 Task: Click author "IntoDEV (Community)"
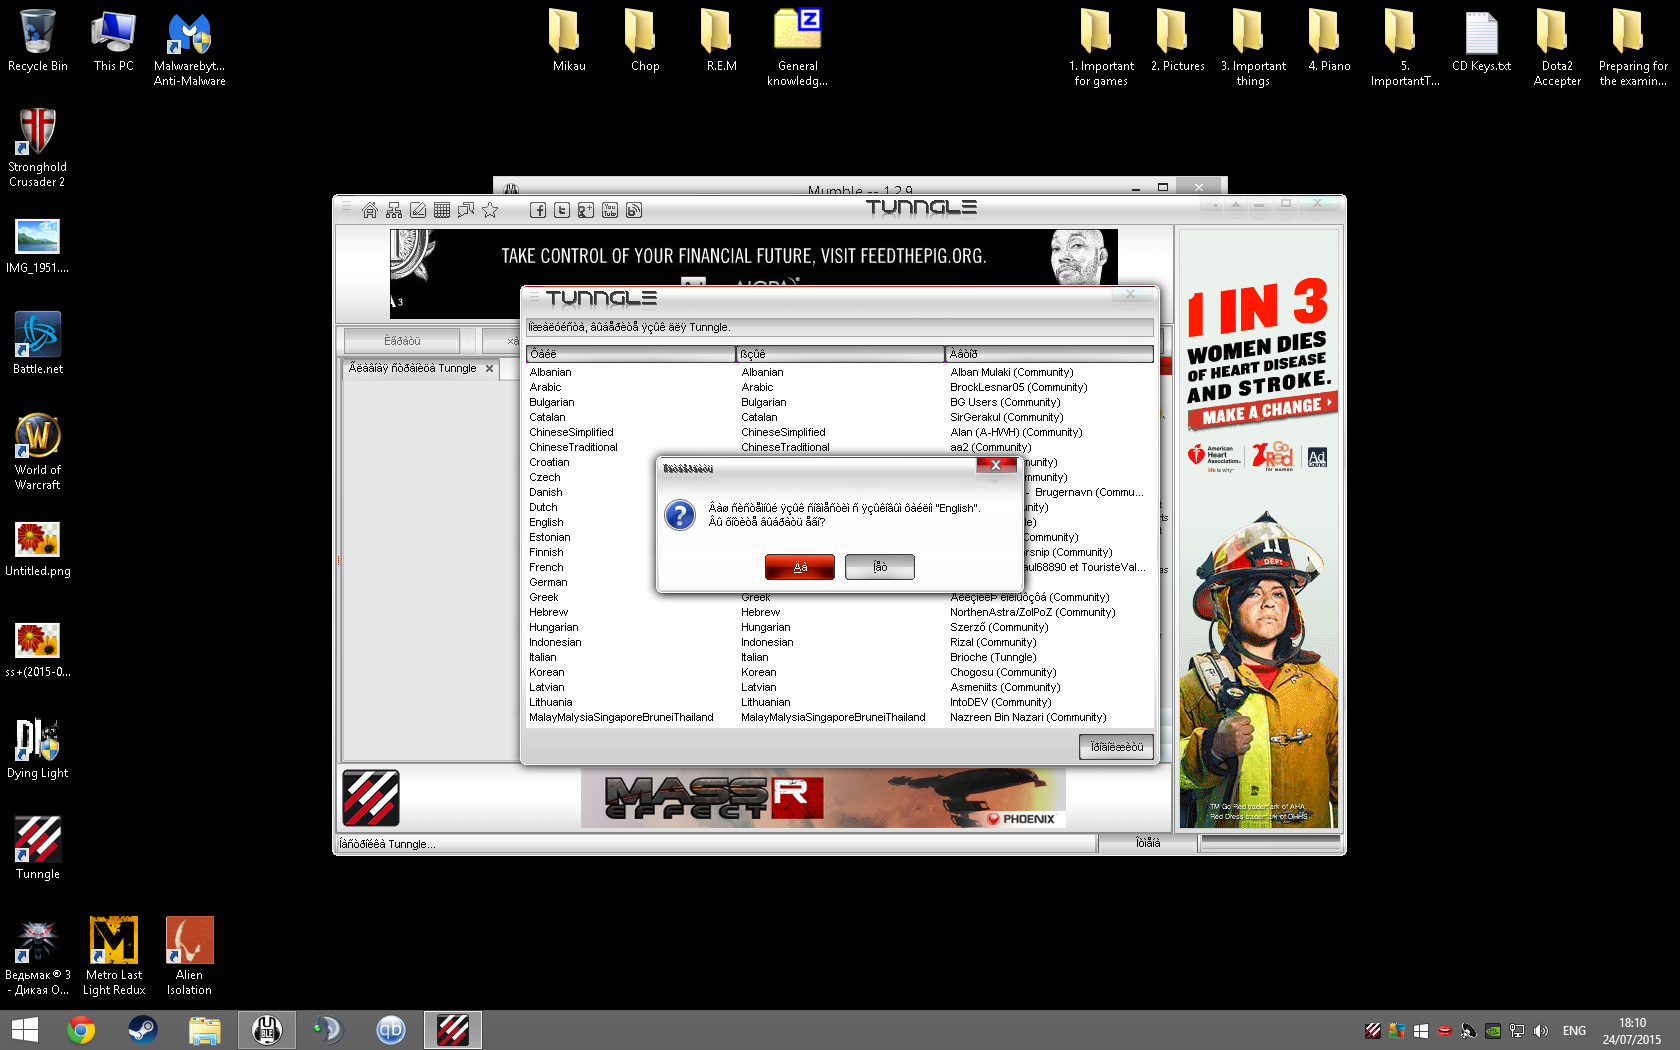999,703
